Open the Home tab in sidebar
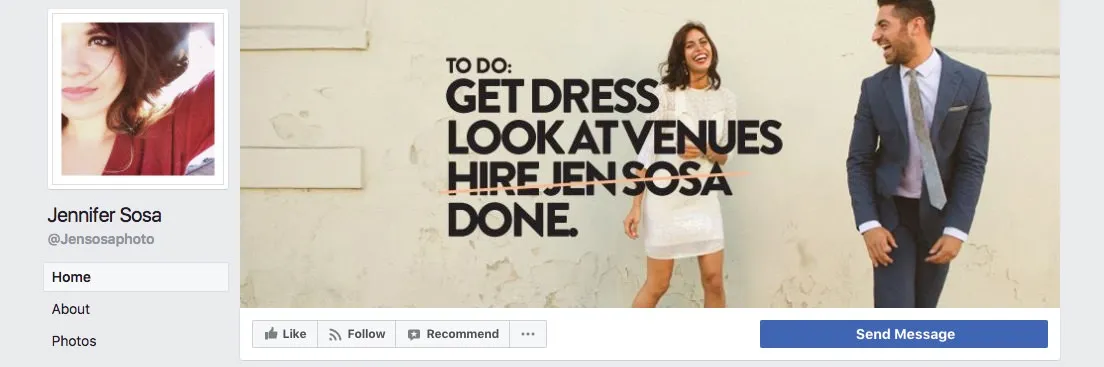Viewport: 1104px width, 367px height. click(136, 277)
